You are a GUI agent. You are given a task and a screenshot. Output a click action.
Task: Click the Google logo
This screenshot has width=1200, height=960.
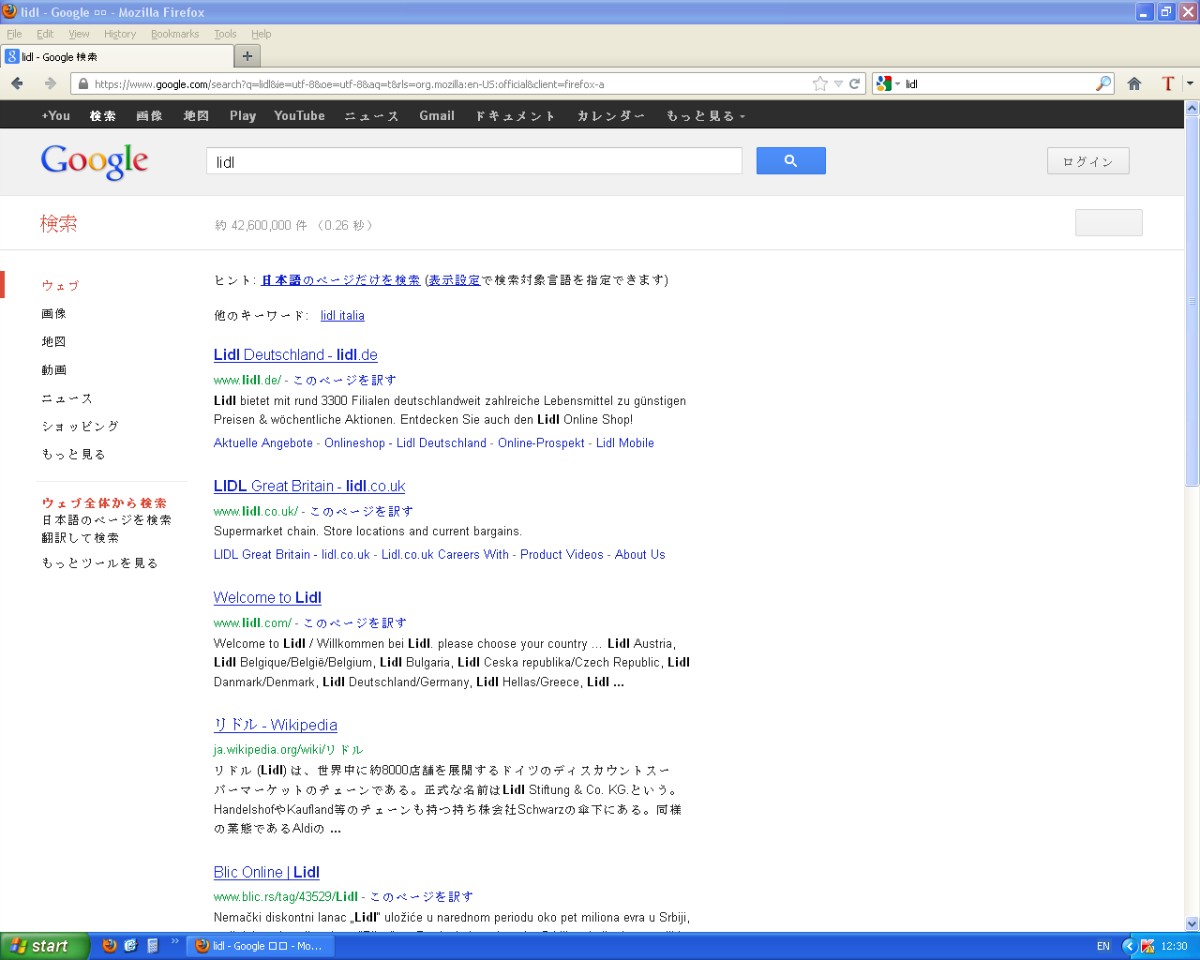coord(95,162)
